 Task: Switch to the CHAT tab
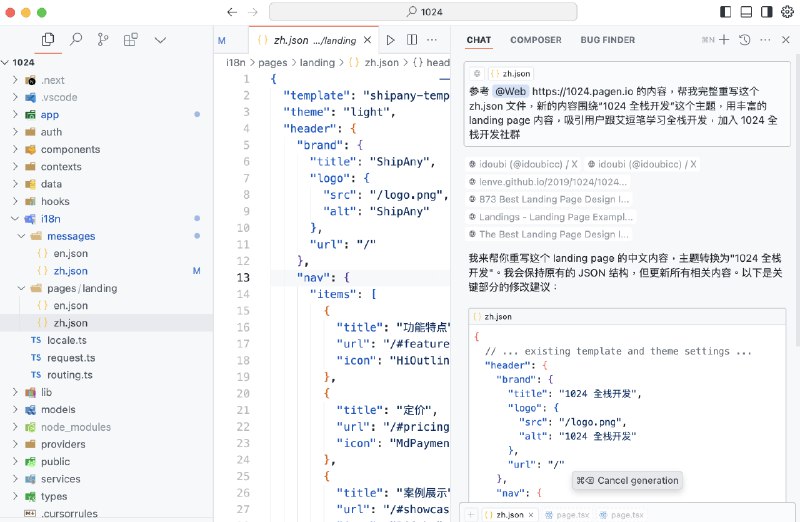[x=479, y=40]
